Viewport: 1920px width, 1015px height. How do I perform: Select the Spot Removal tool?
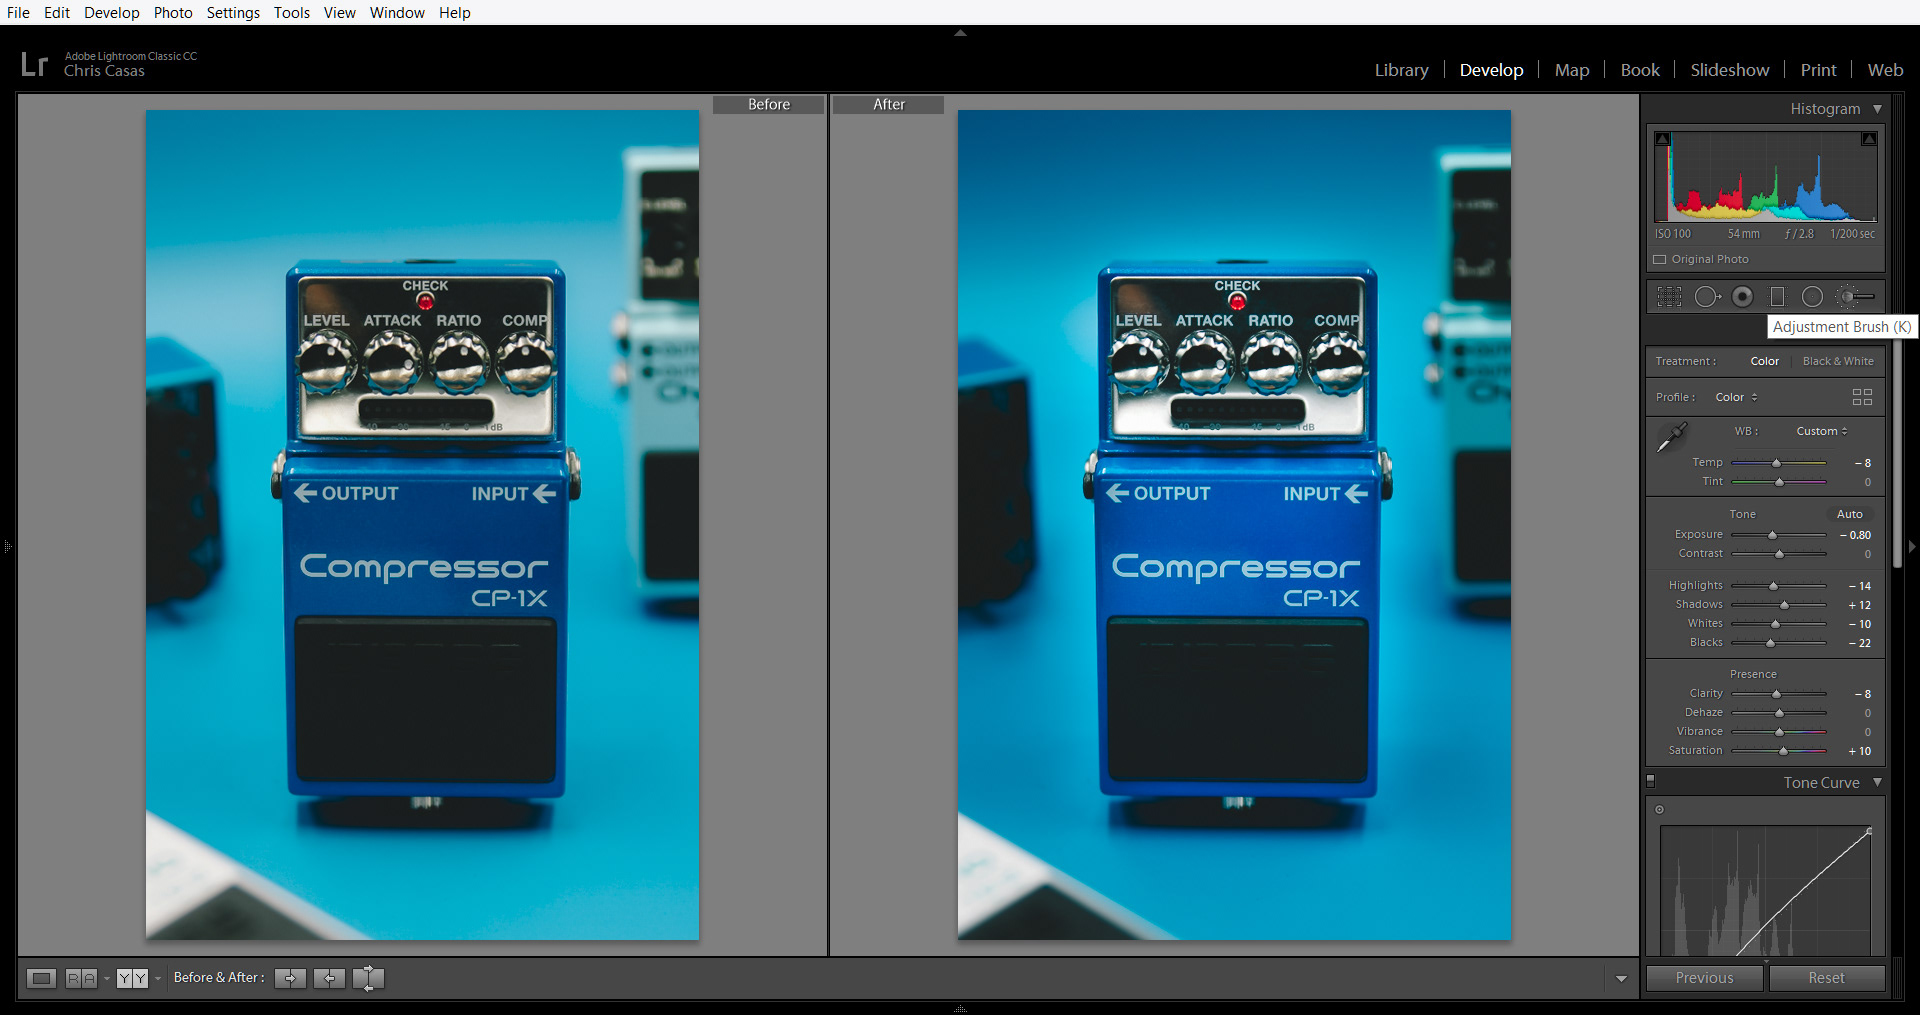click(x=1707, y=297)
